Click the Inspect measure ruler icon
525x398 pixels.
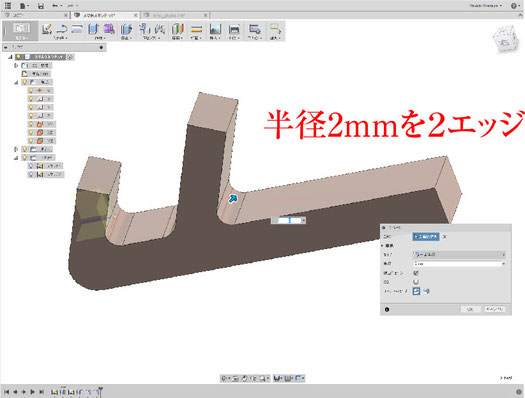[x=197, y=29]
